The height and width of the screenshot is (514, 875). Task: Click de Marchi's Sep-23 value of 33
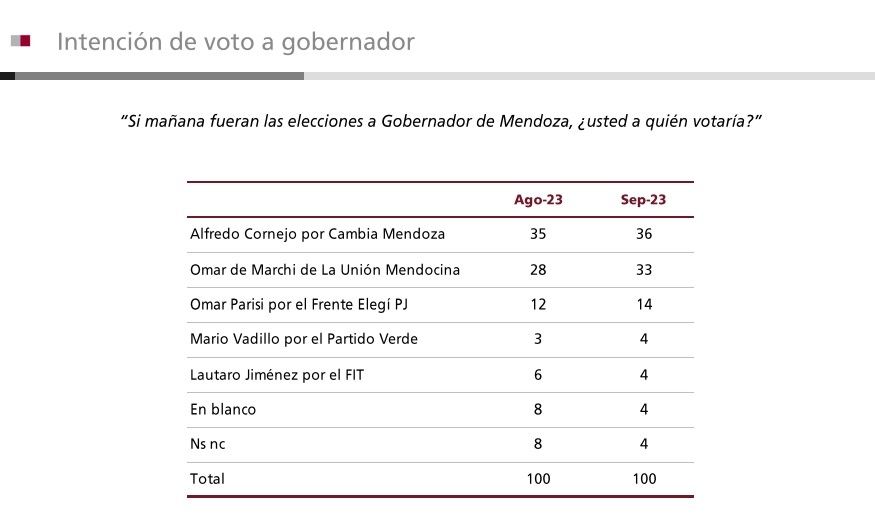click(x=643, y=270)
